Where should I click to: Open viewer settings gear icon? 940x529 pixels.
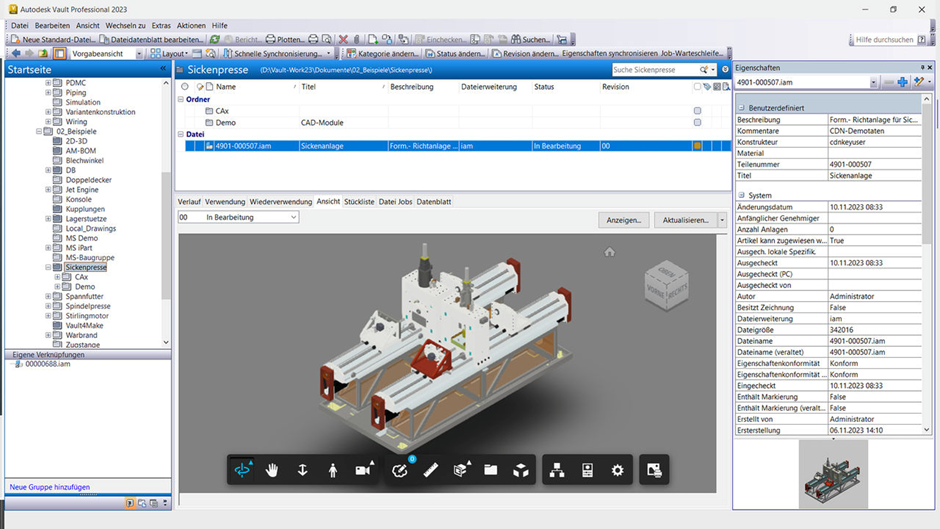pos(617,470)
